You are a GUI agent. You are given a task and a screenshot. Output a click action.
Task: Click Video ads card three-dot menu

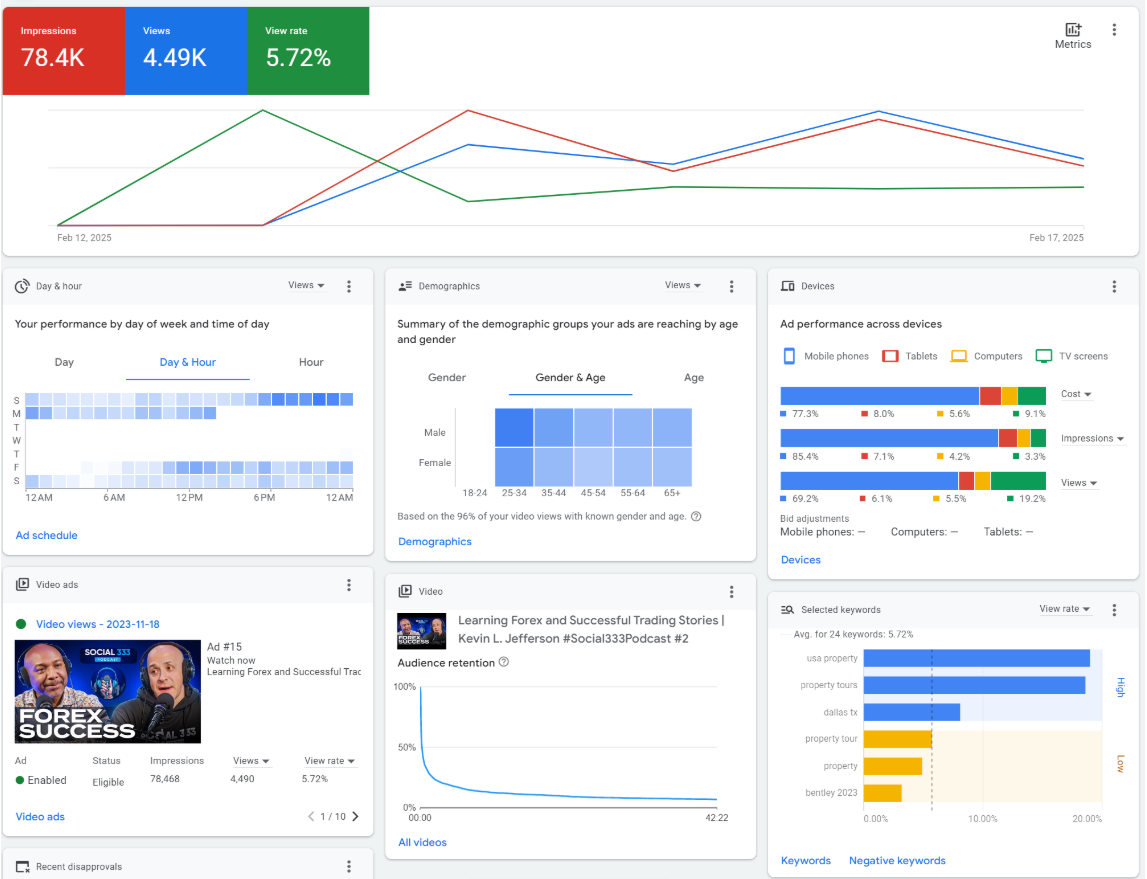point(349,585)
